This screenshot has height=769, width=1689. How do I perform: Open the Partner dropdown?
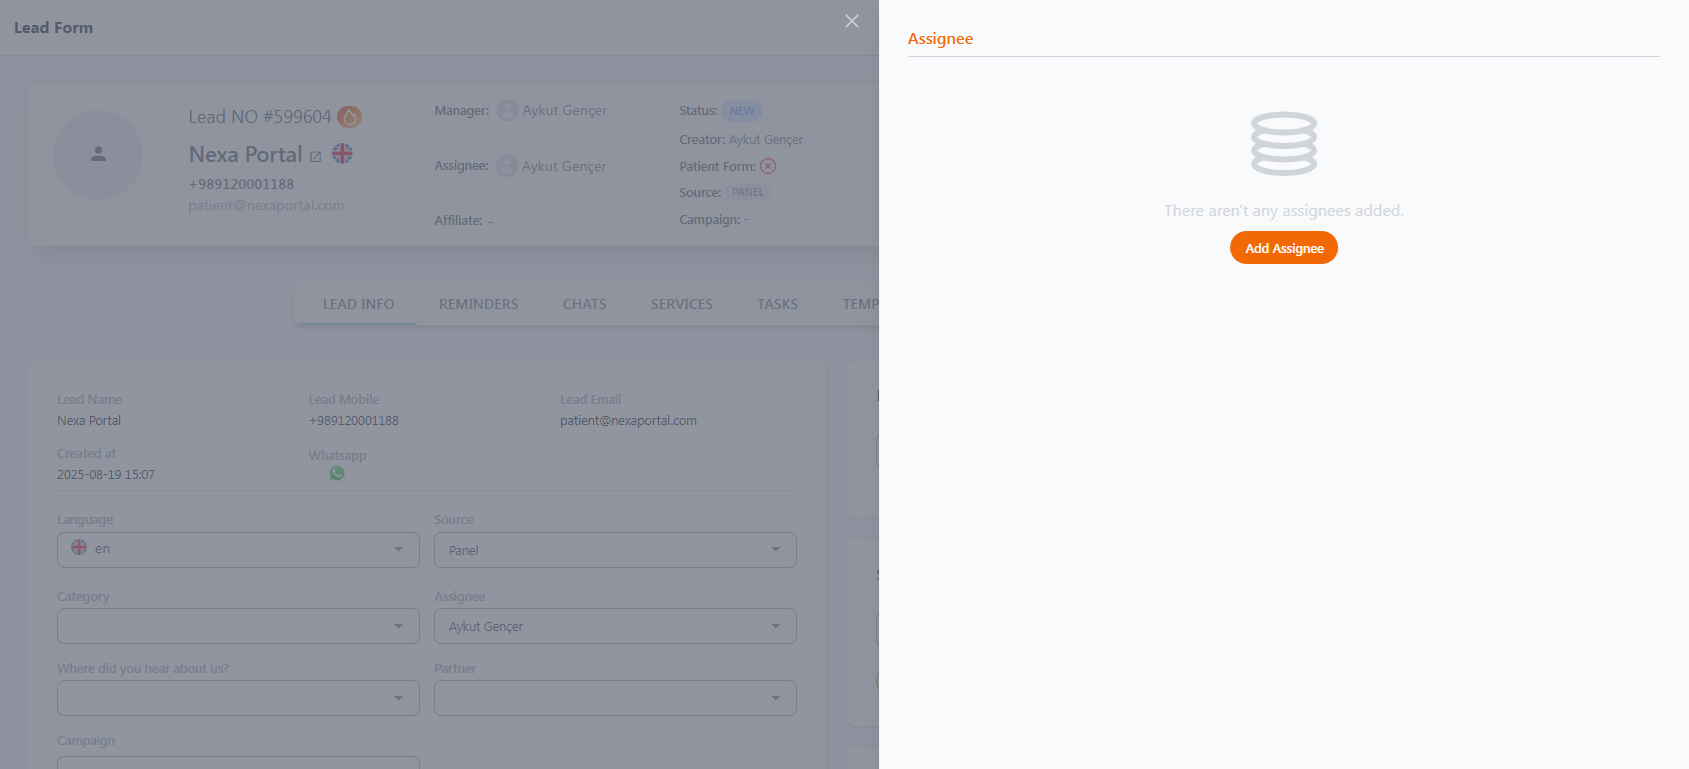click(x=615, y=698)
